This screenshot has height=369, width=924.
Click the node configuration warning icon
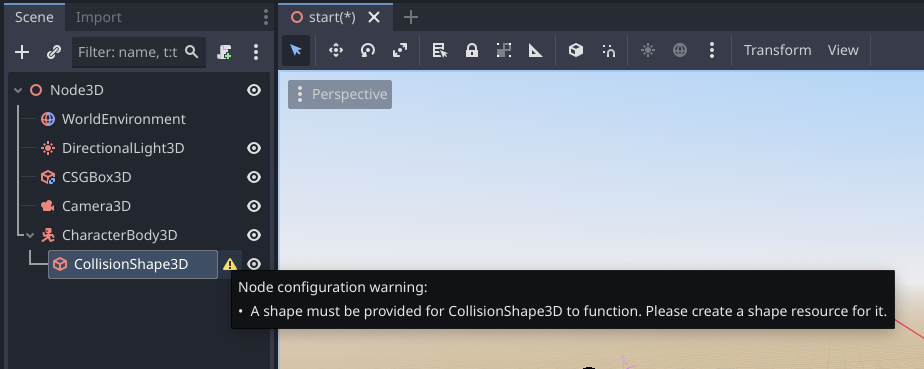pos(230,264)
